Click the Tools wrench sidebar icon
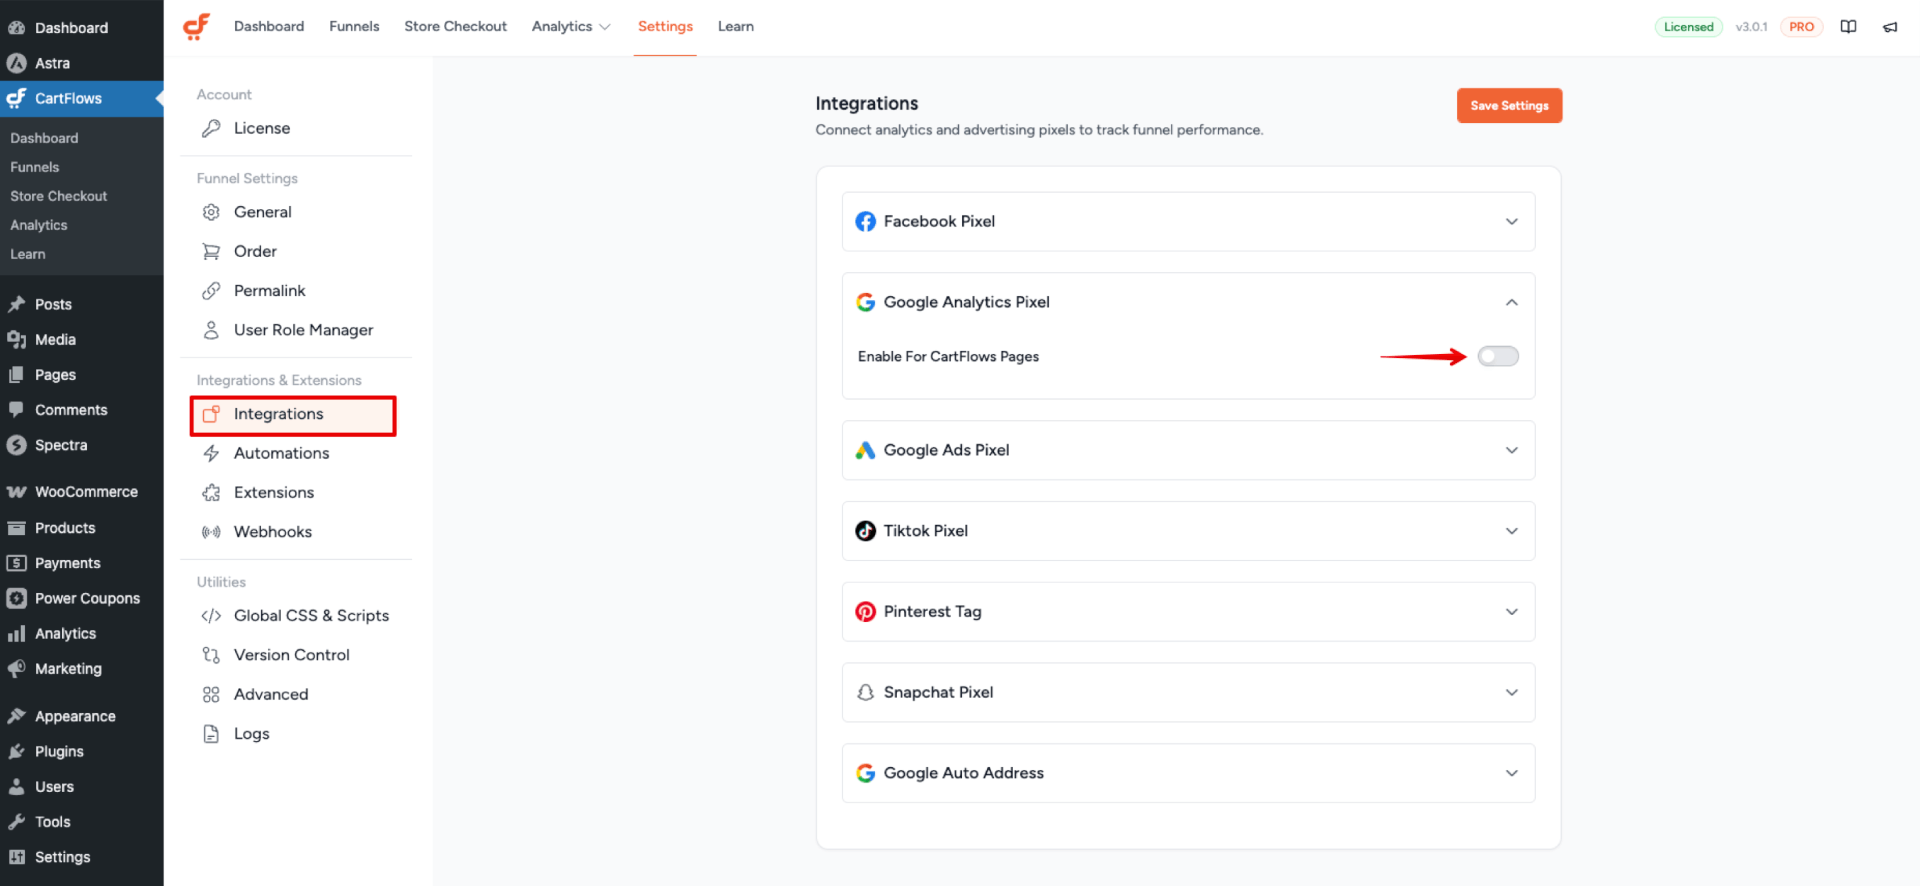Image resolution: width=1920 pixels, height=886 pixels. pyautogui.click(x=16, y=822)
